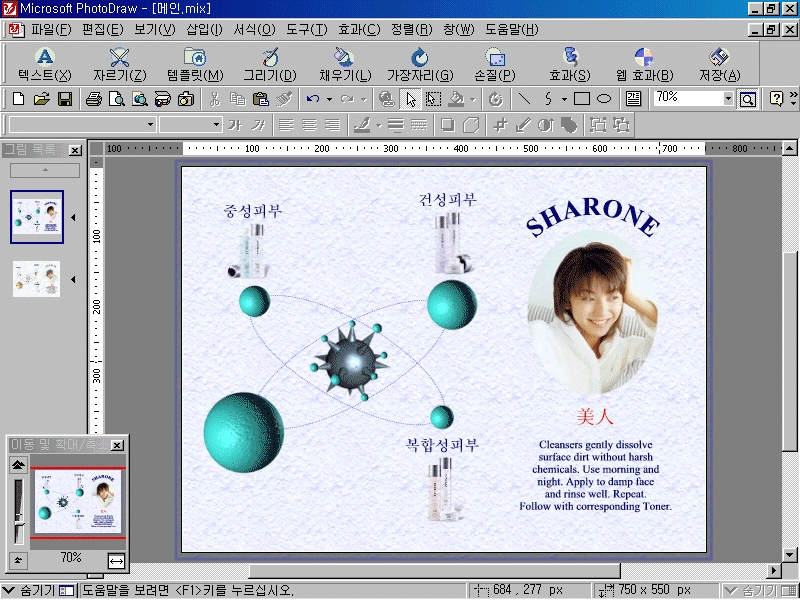This screenshot has height=600, width=800.
Task: Open the 그리기(D) draw tool
Action: tap(270, 64)
